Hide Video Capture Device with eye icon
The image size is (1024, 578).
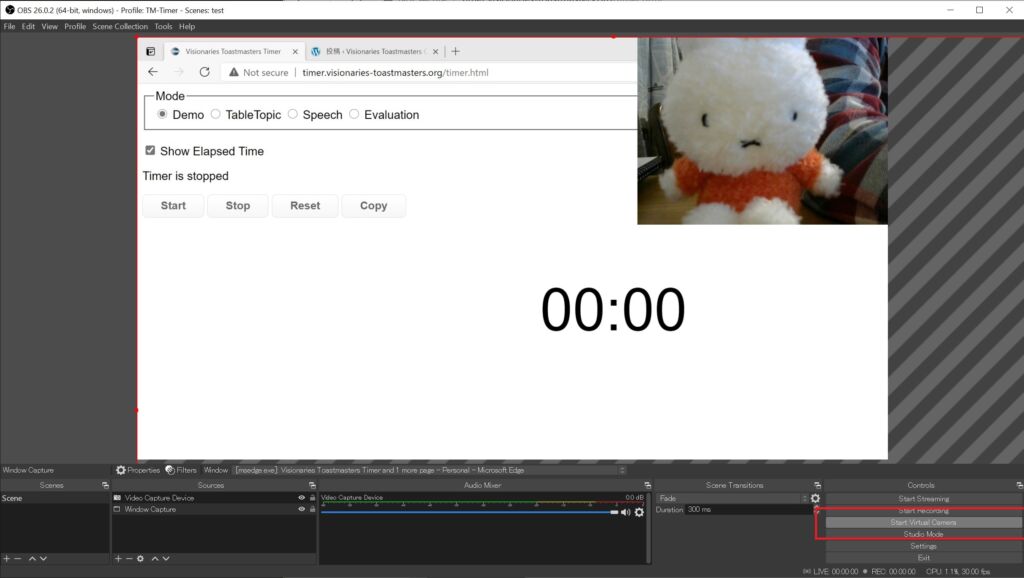click(x=301, y=498)
